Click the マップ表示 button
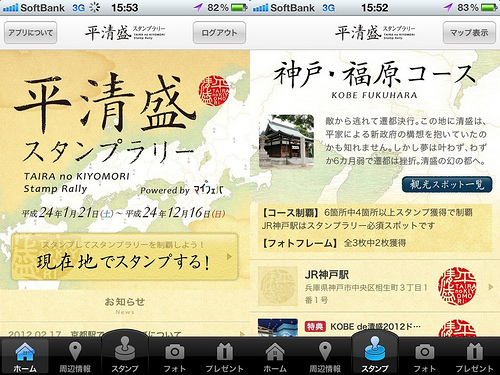The height and width of the screenshot is (375, 500). [469, 33]
